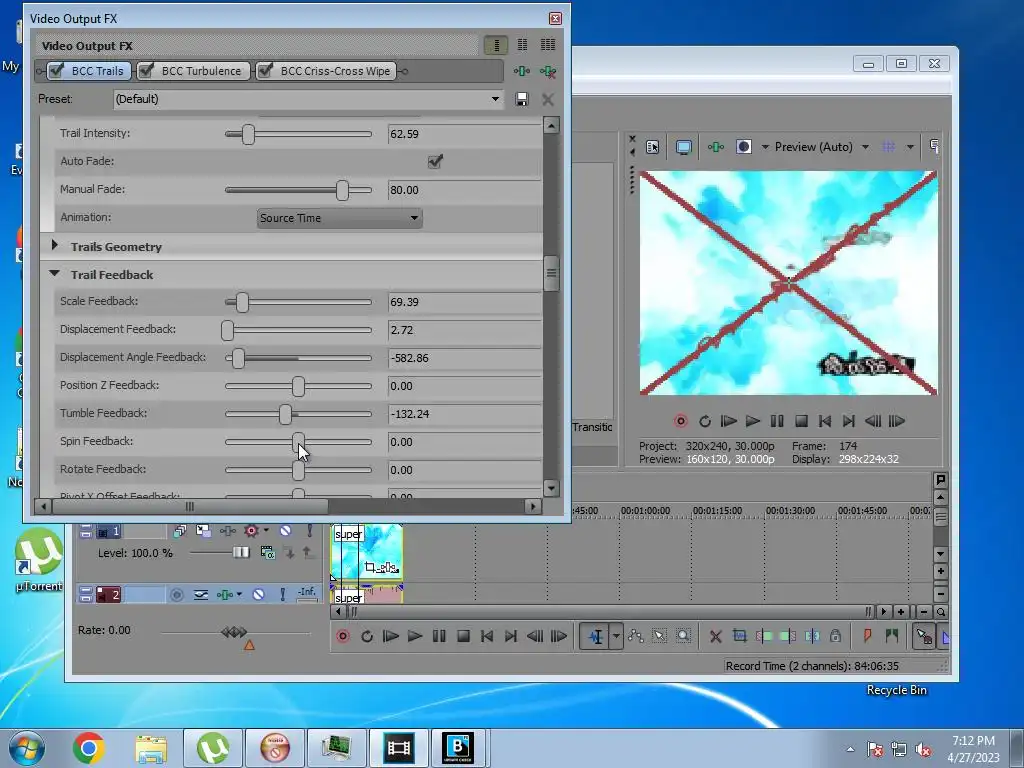Switch to two-column FX layout view
The width and height of the screenshot is (1024, 768).
click(522, 45)
